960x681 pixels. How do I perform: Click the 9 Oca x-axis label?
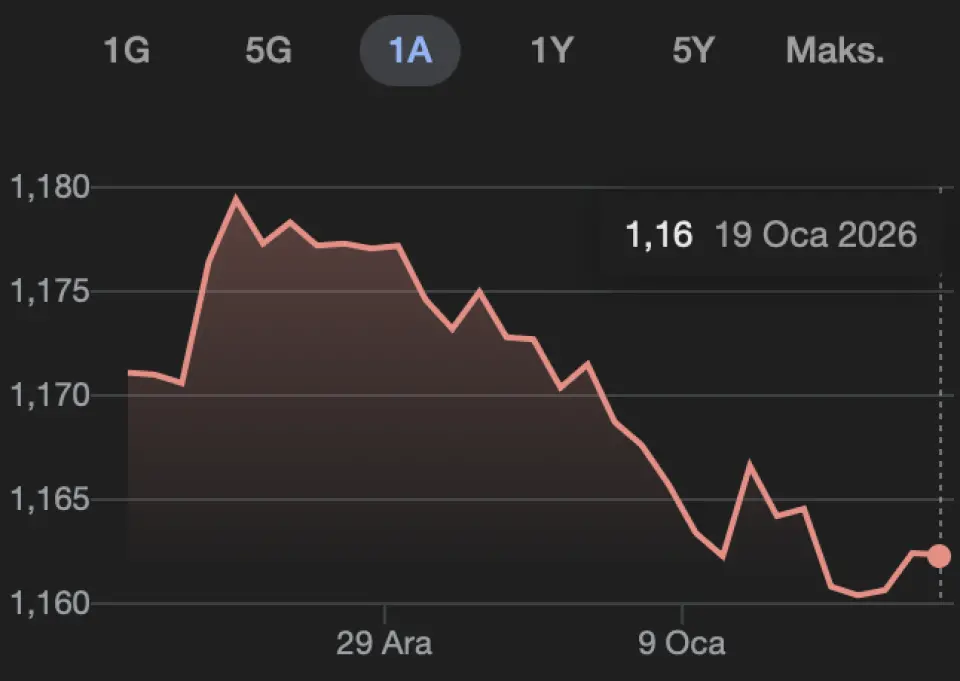click(x=682, y=642)
